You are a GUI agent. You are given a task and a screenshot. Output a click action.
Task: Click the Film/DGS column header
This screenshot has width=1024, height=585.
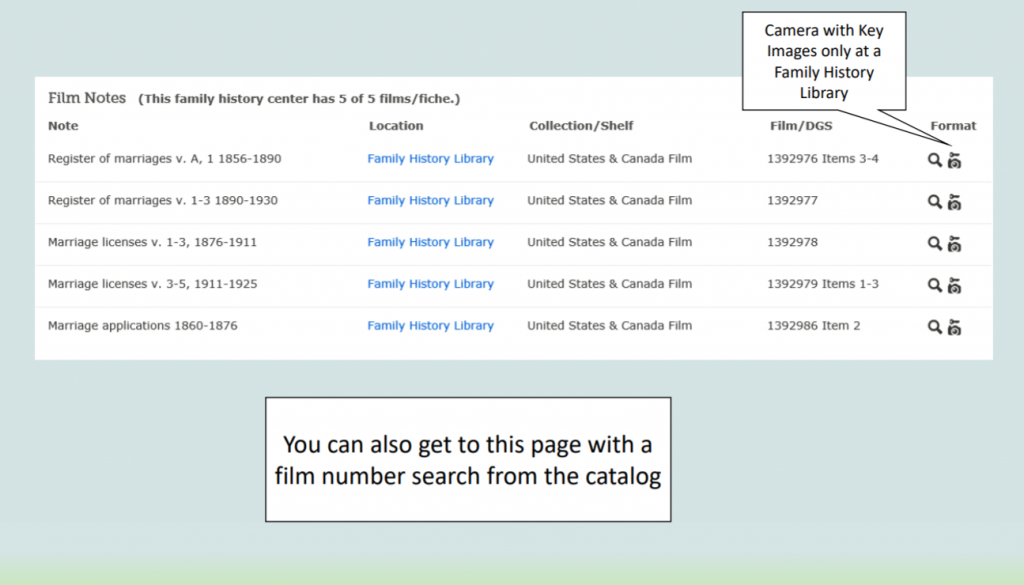pos(801,126)
